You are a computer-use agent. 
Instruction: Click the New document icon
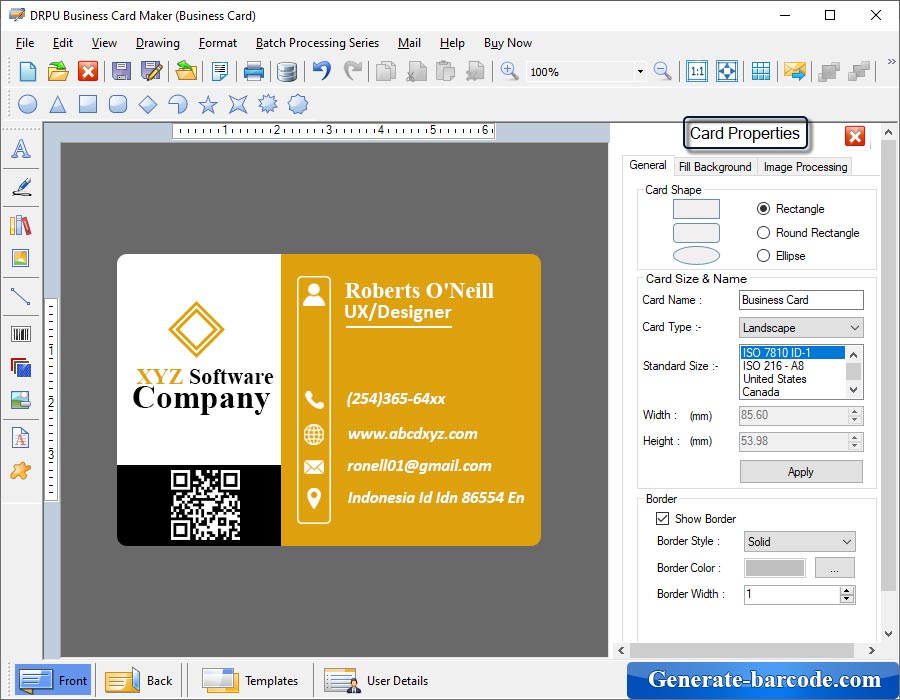tap(28, 72)
